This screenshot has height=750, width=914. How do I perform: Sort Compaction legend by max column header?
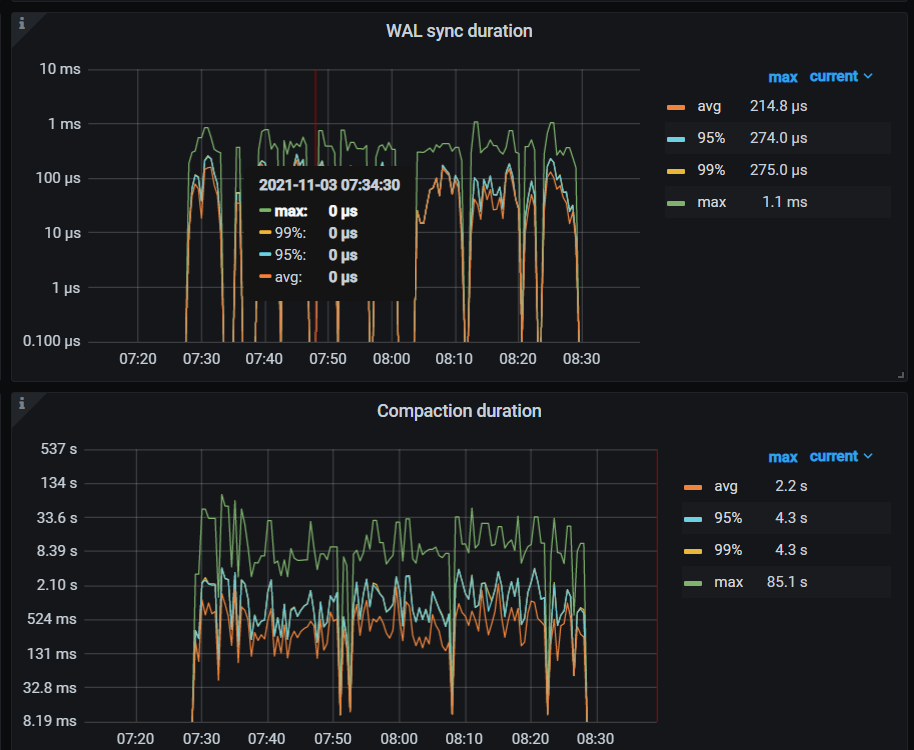pos(782,457)
